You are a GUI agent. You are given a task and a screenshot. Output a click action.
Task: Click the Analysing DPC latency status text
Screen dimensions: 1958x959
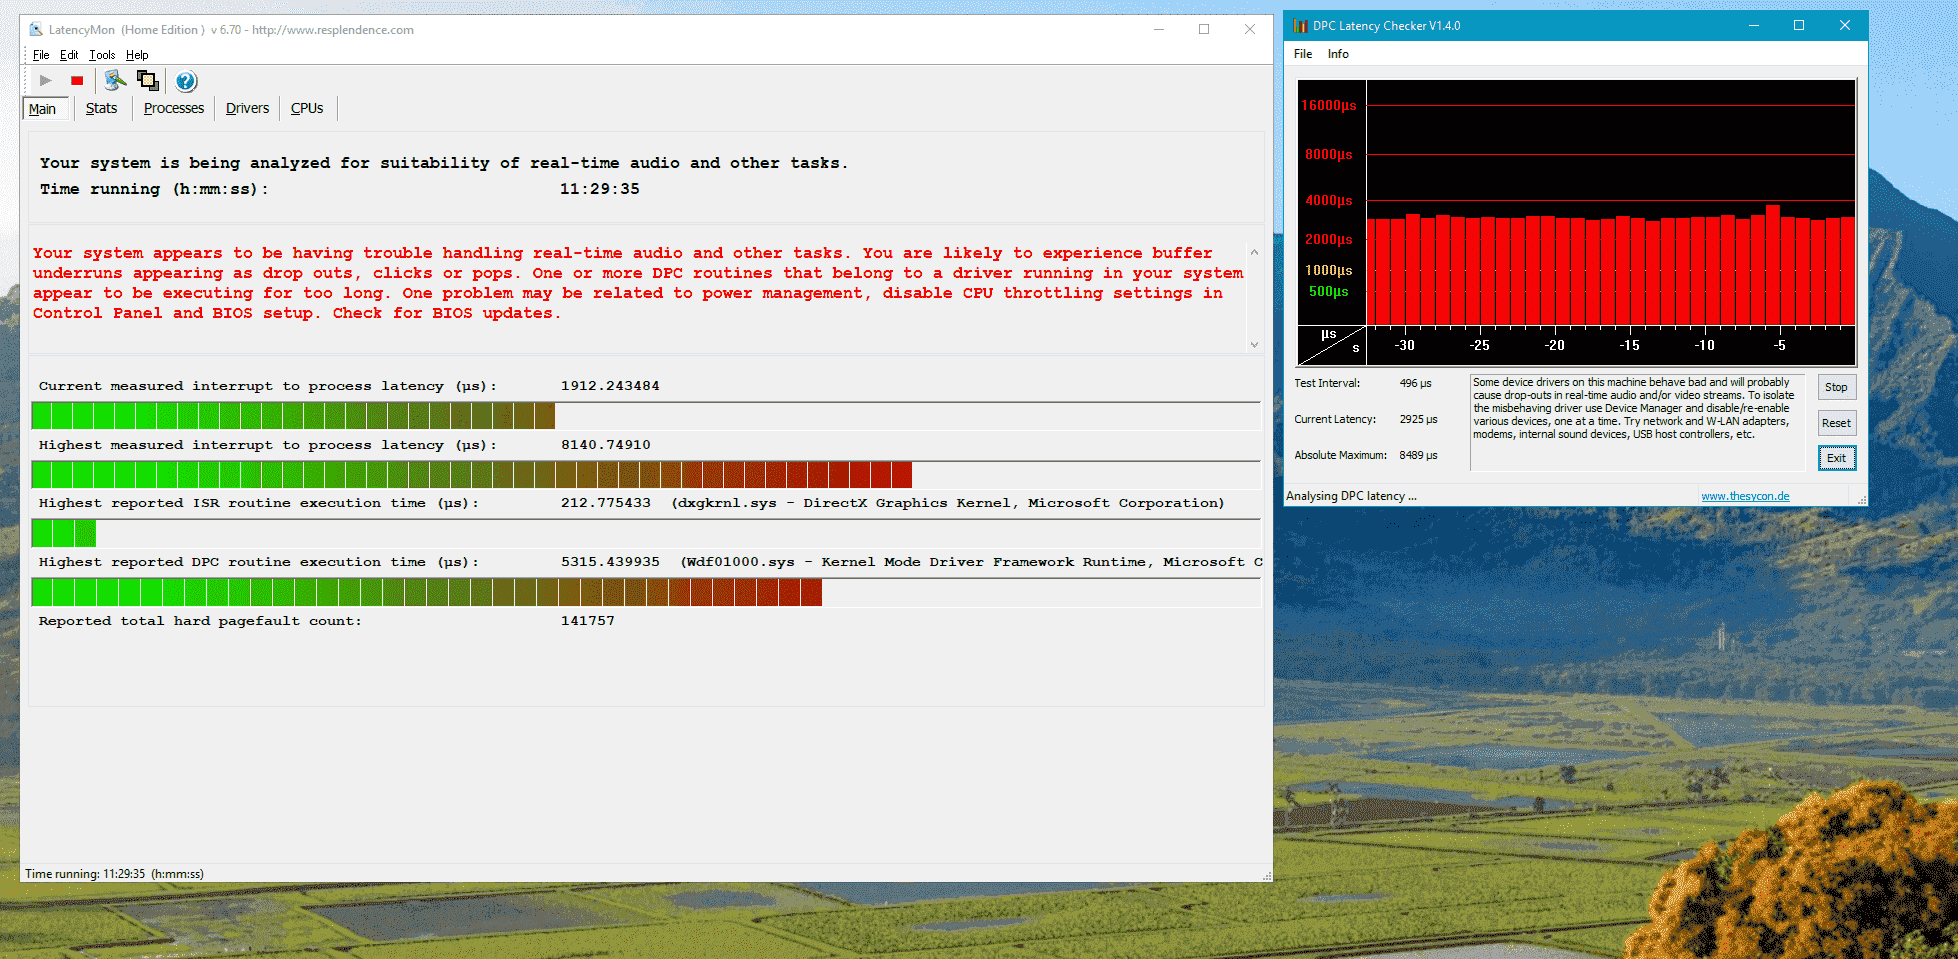[1351, 496]
